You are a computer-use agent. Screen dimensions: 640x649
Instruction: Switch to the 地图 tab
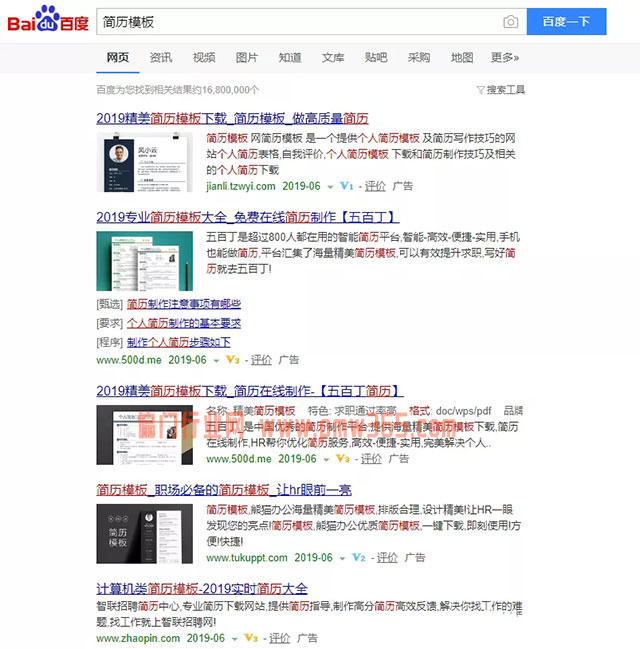tap(462, 58)
